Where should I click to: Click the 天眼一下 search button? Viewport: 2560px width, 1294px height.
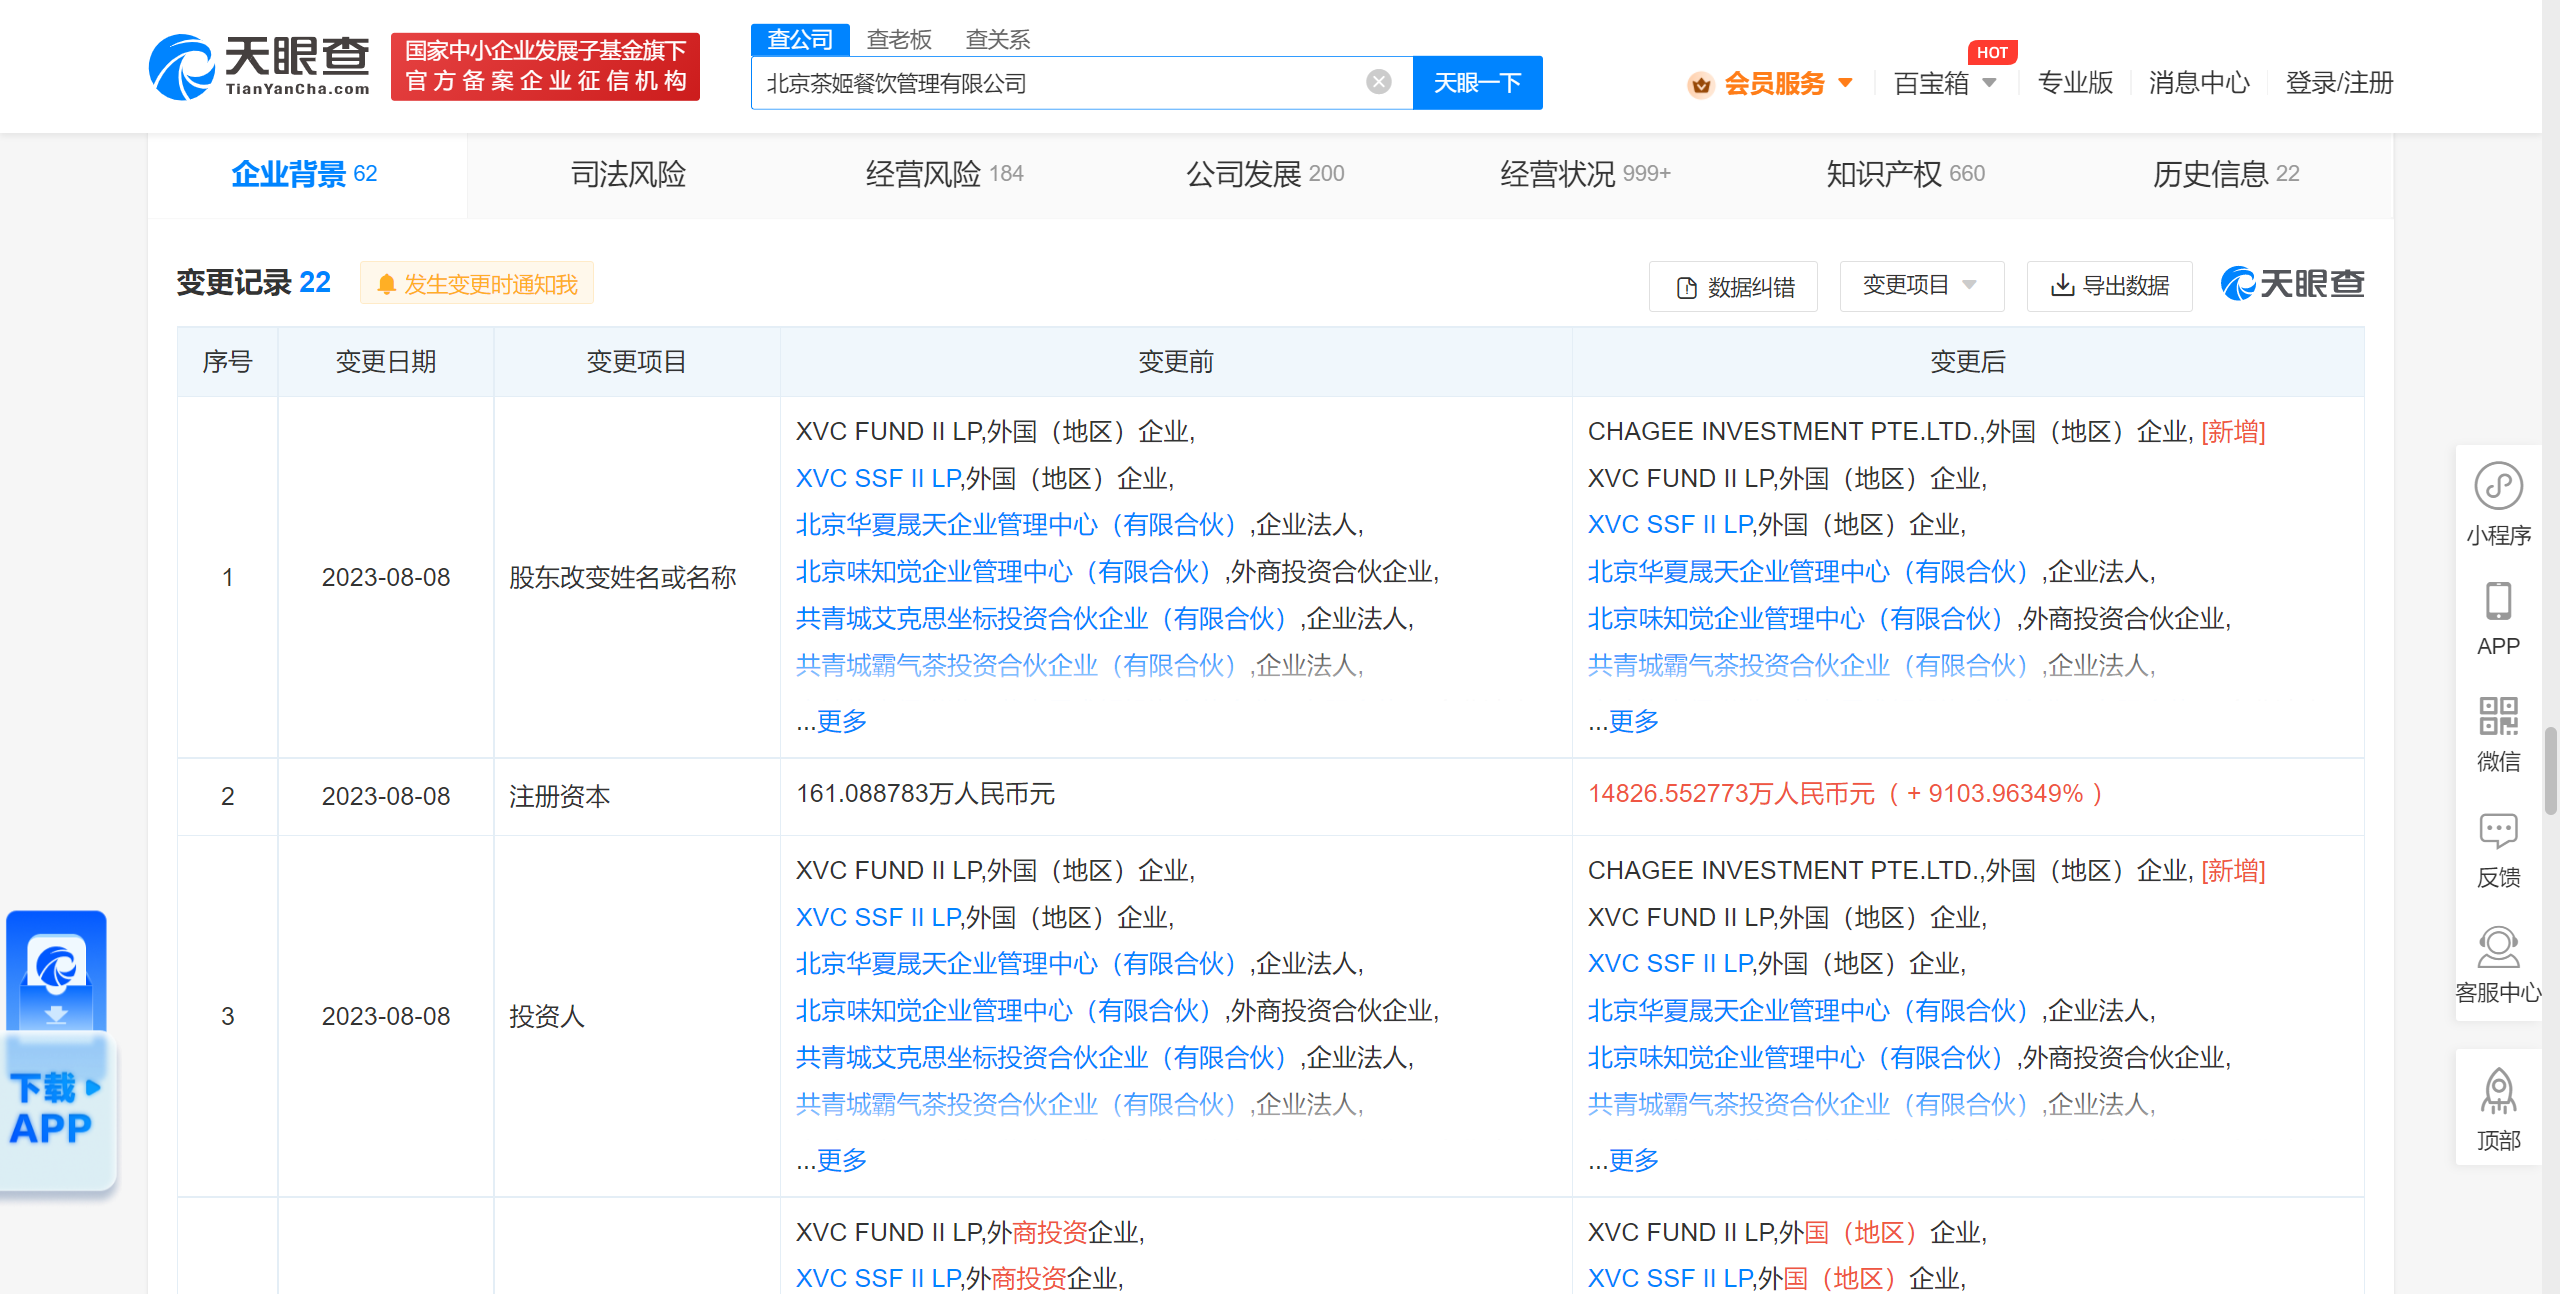point(1477,83)
